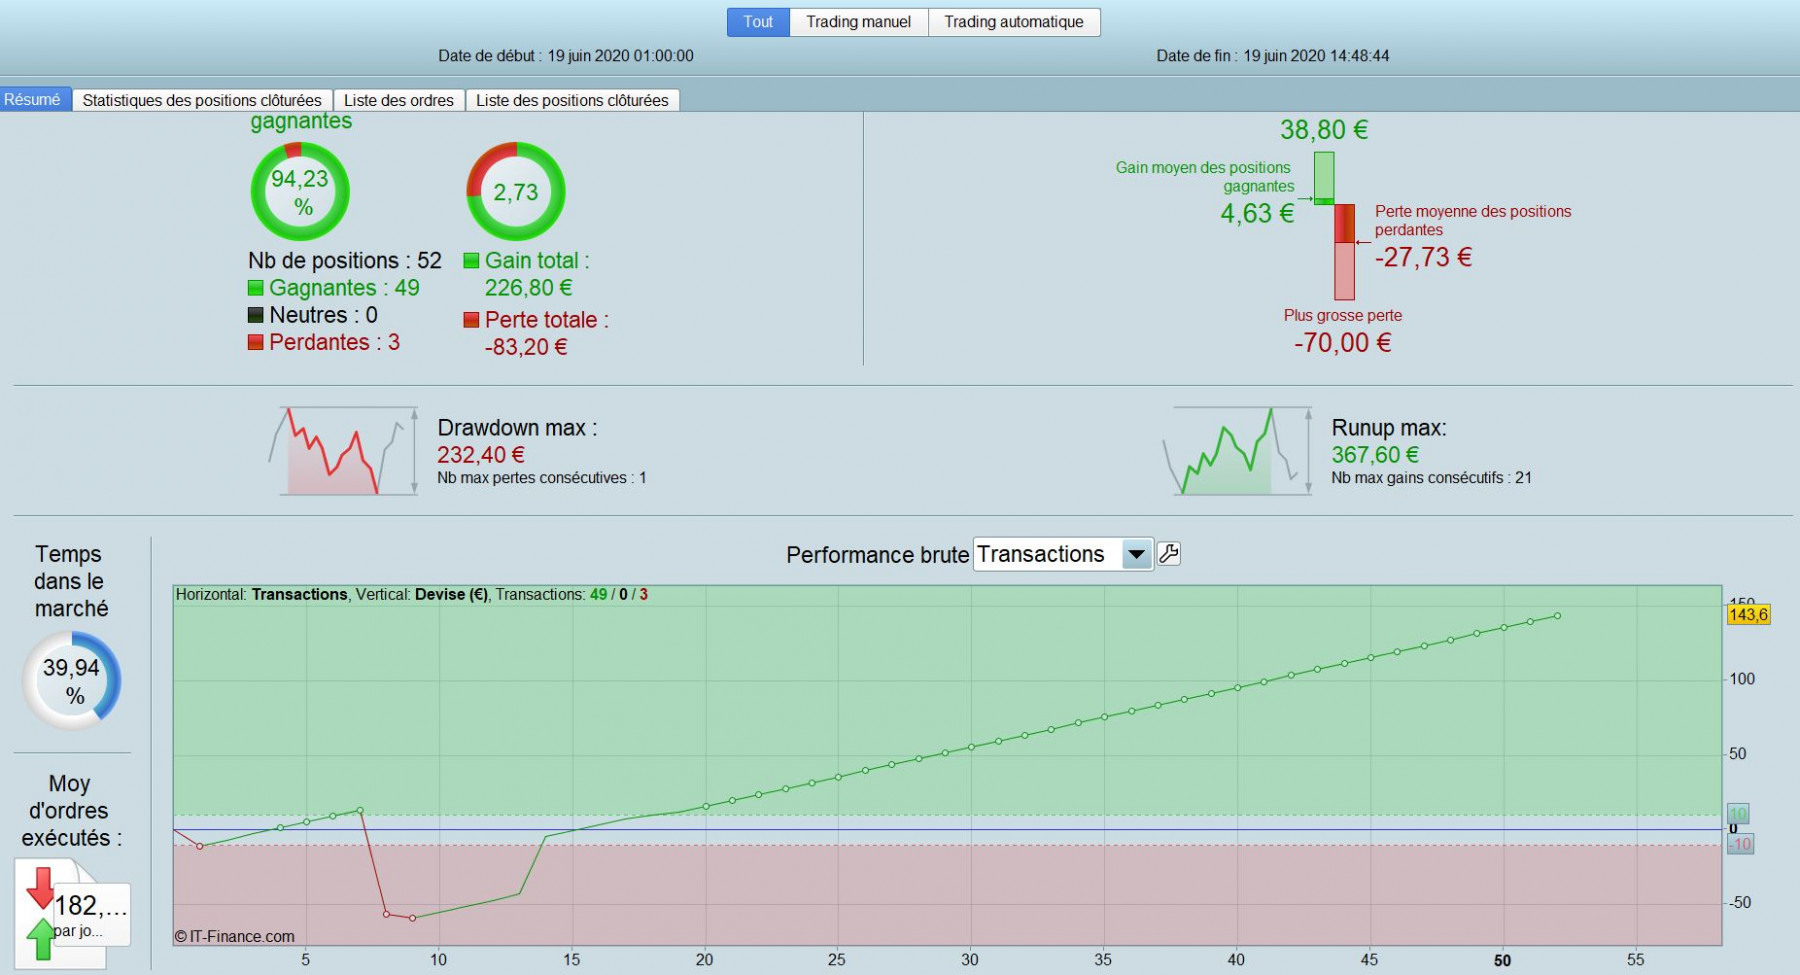1800x975 pixels.
Task: Click the red -10 axis level marker
Action: [x=1741, y=844]
